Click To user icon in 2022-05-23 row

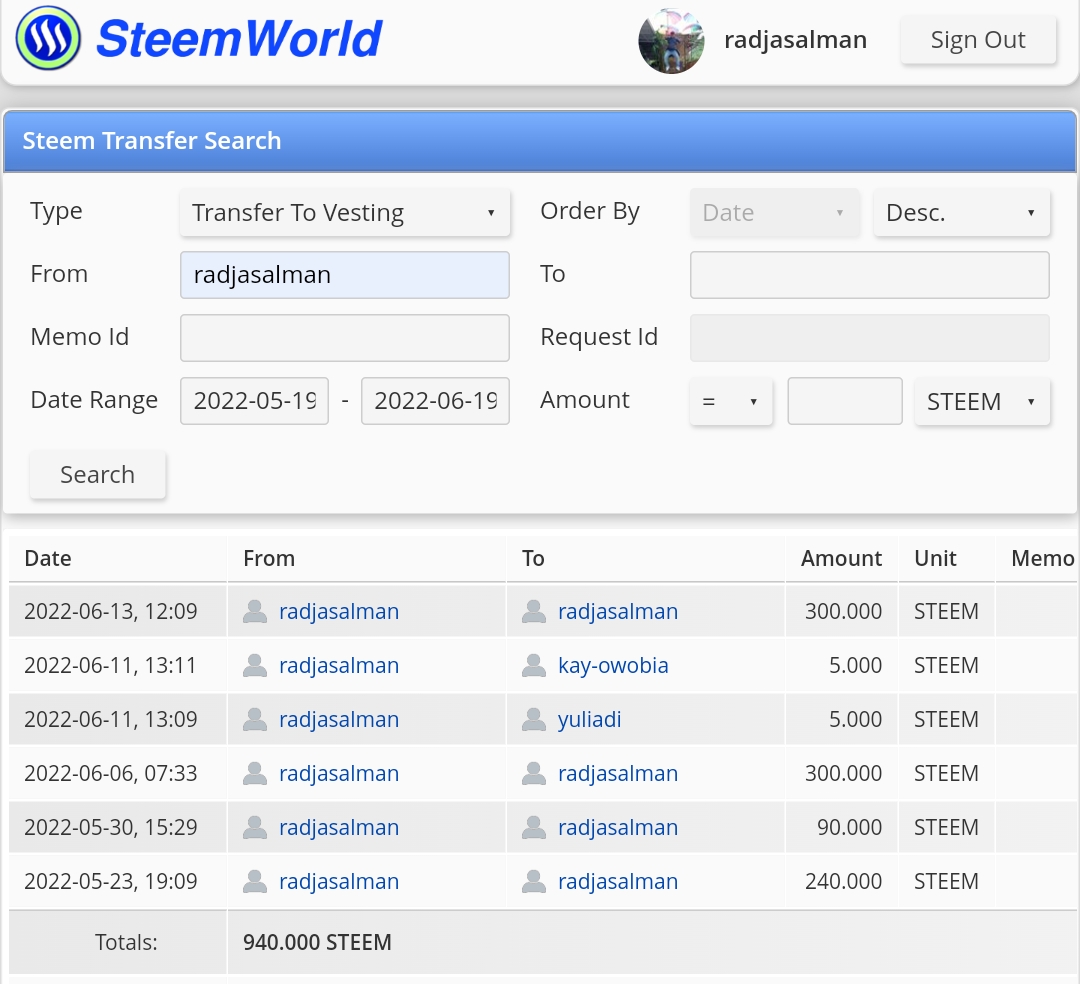pyautogui.click(x=534, y=881)
